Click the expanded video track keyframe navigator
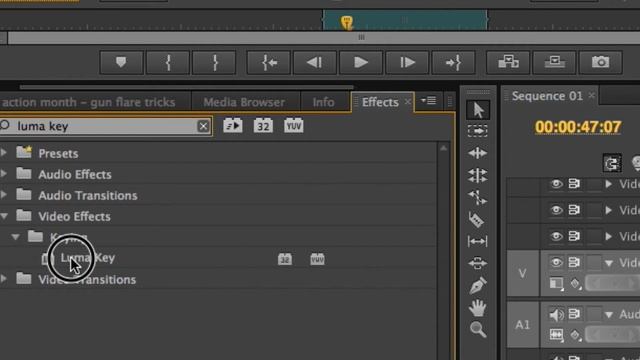The image size is (640, 360). pyautogui.click(x=612, y=283)
